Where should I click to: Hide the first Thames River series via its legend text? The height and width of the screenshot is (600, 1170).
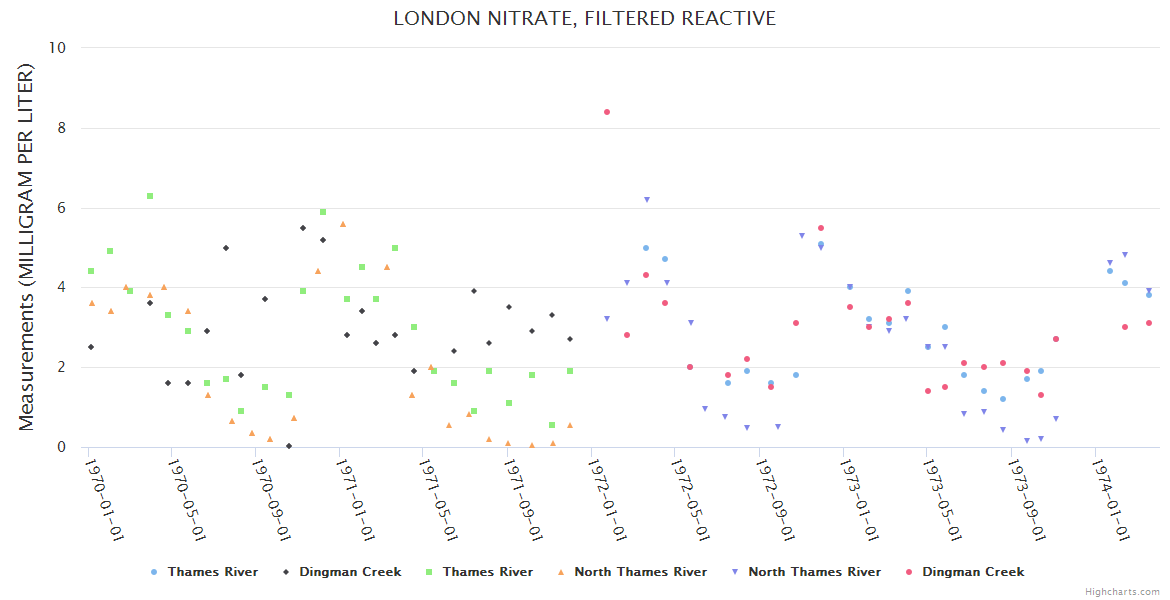pyautogui.click(x=212, y=572)
